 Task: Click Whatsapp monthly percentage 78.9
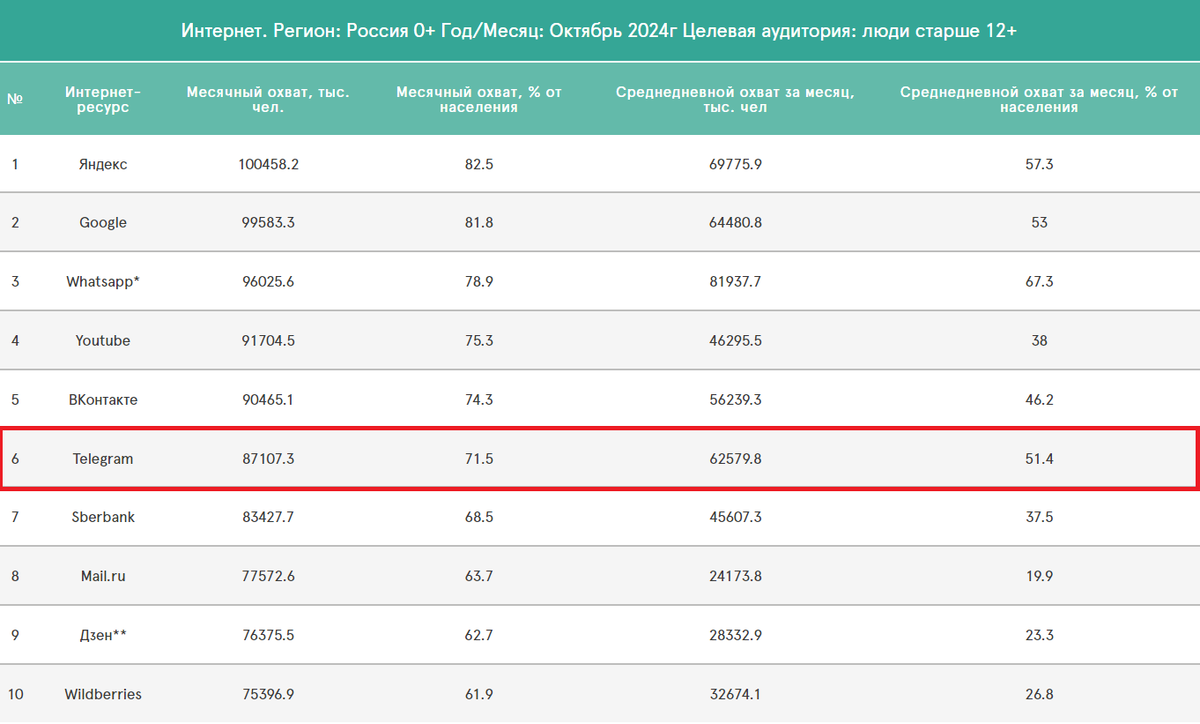[x=479, y=282]
